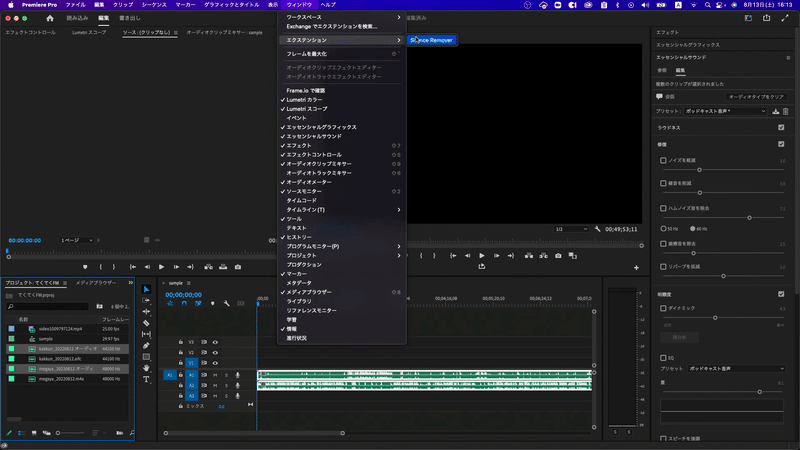Switch project panel to list view
This screenshot has width=800, height=450.
(21, 433)
